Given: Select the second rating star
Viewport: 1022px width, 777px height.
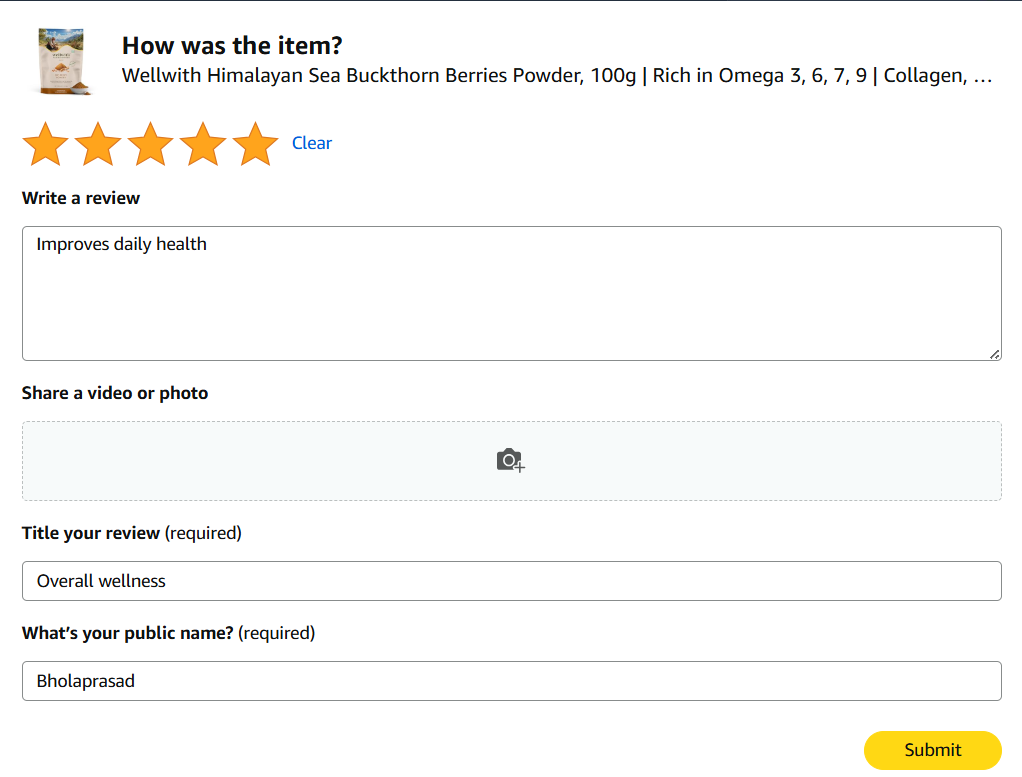Looking at the screenshot, I should point(98,144).
